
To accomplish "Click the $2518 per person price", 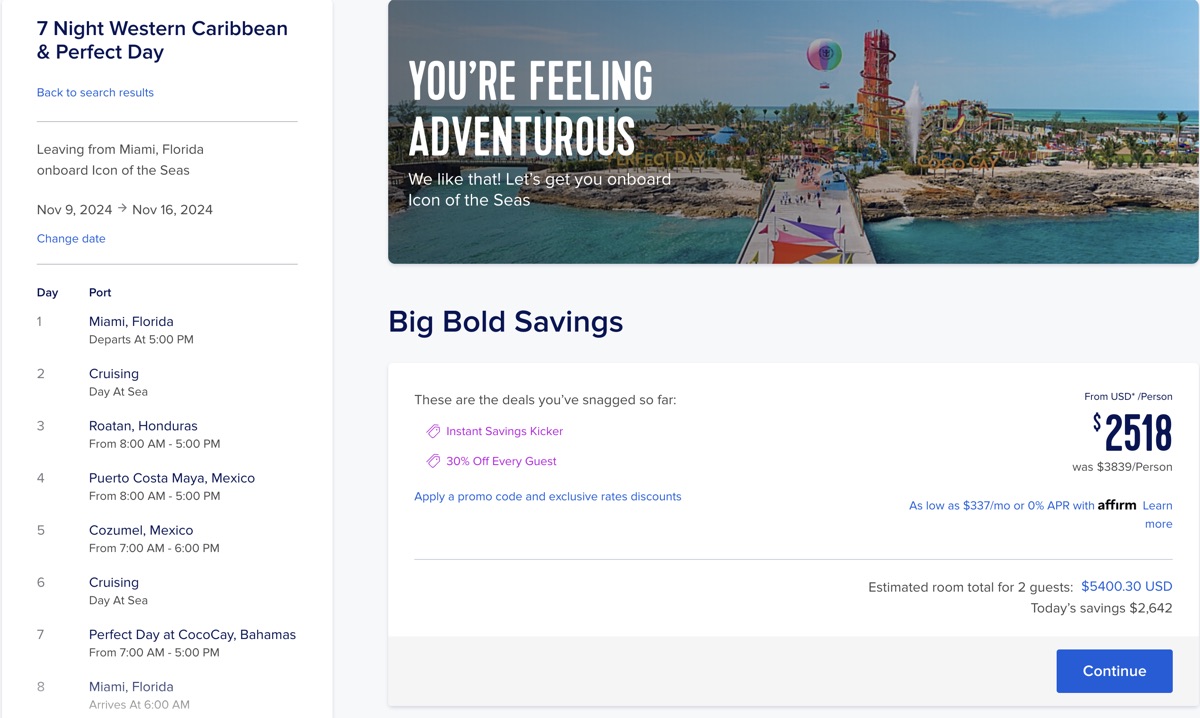I will coord(1133,433).
